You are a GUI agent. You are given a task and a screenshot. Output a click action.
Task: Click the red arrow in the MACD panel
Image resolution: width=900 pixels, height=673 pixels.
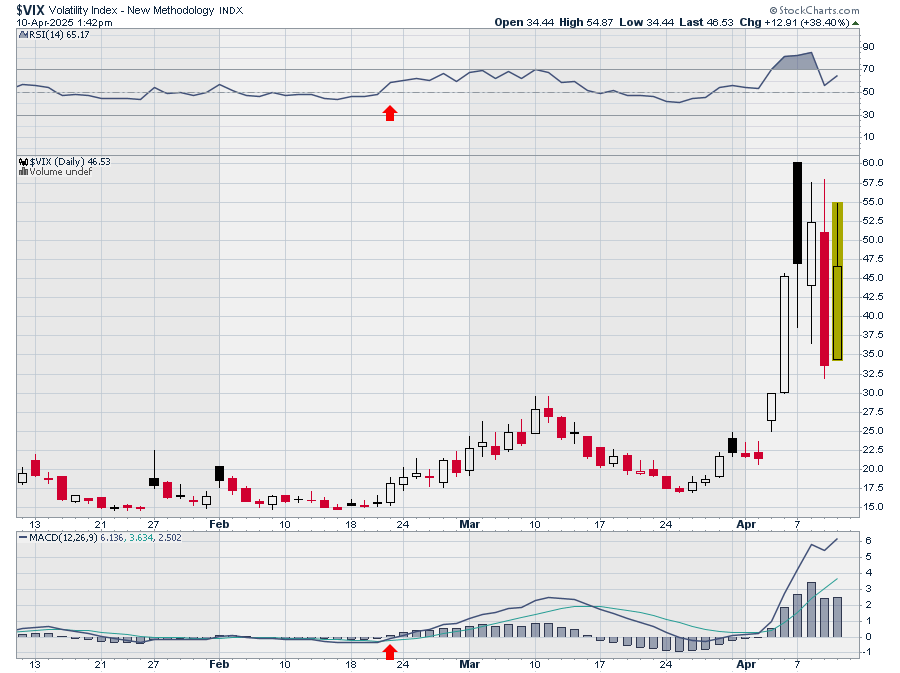390,652
